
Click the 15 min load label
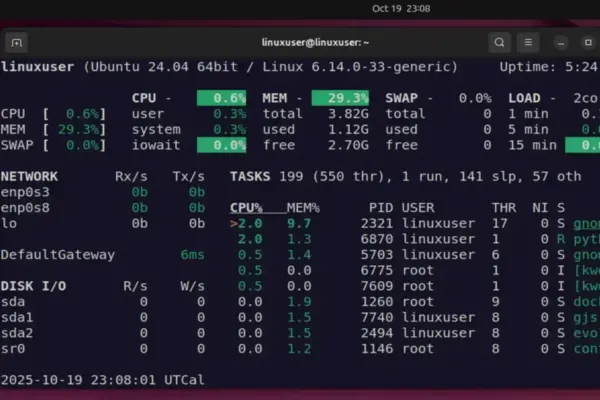pos(532,145)
